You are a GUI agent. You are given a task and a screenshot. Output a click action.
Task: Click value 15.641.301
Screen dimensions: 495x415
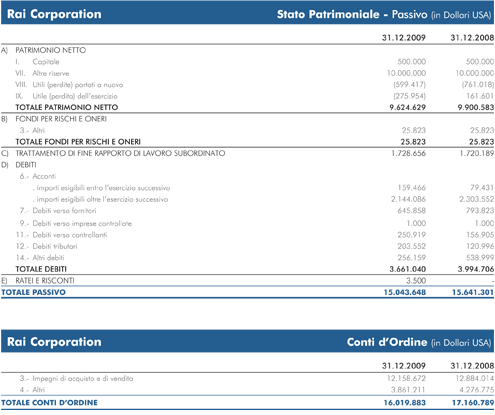pos(473,292)
